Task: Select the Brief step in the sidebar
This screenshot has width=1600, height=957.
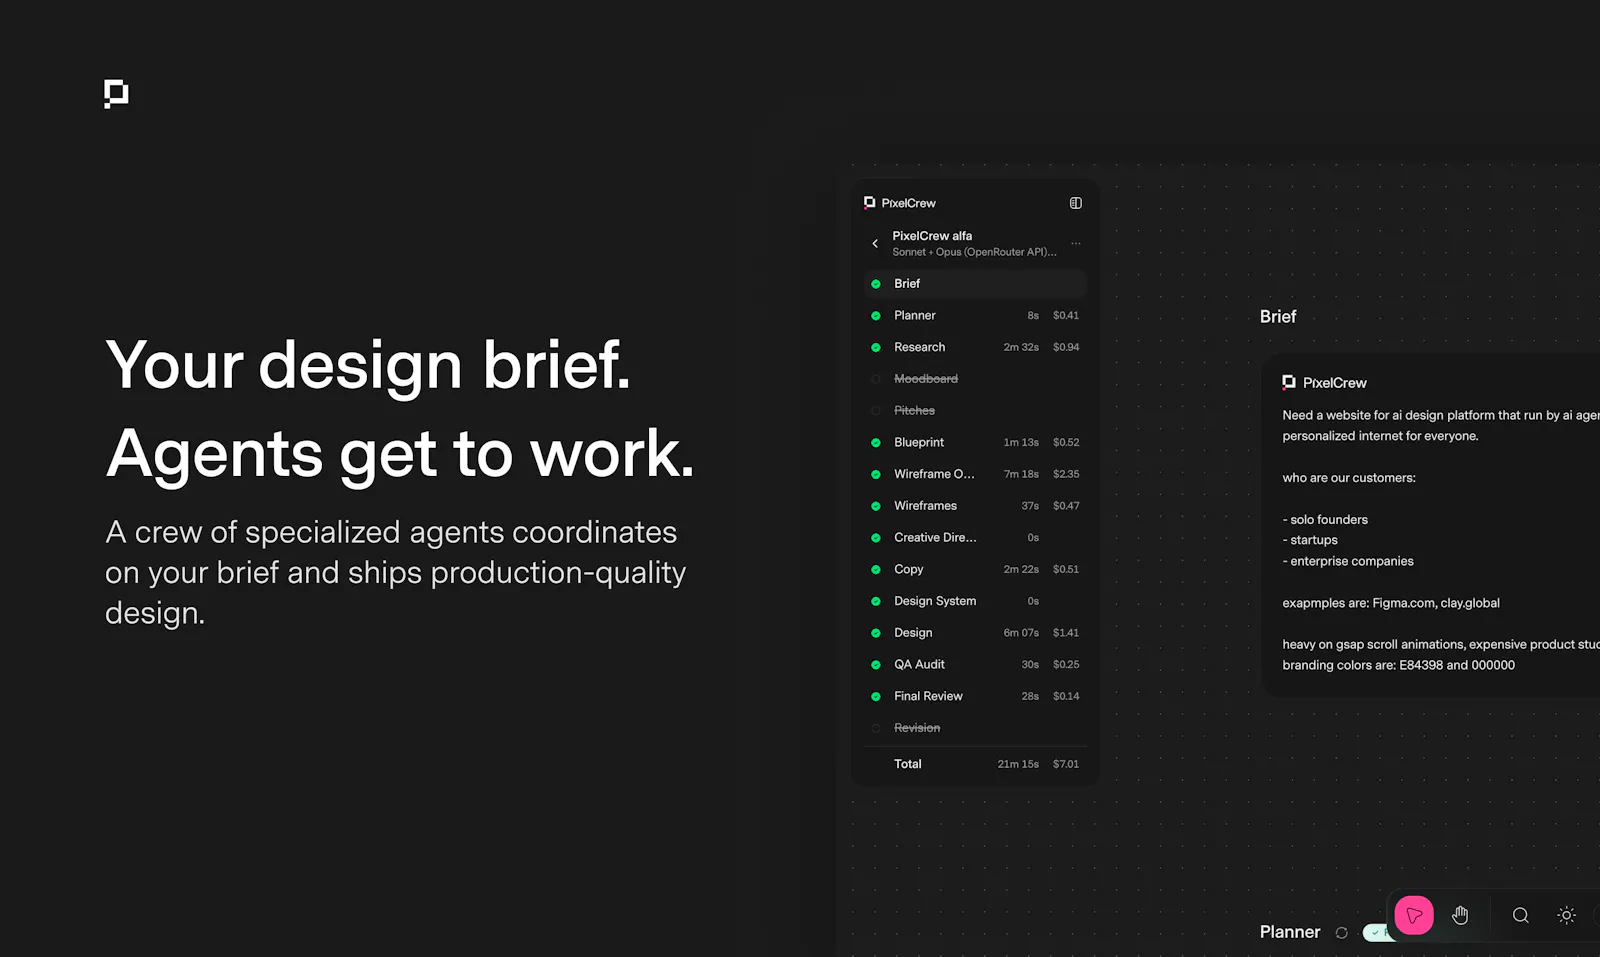Action: pyautogui.click(x=975, y=284)
